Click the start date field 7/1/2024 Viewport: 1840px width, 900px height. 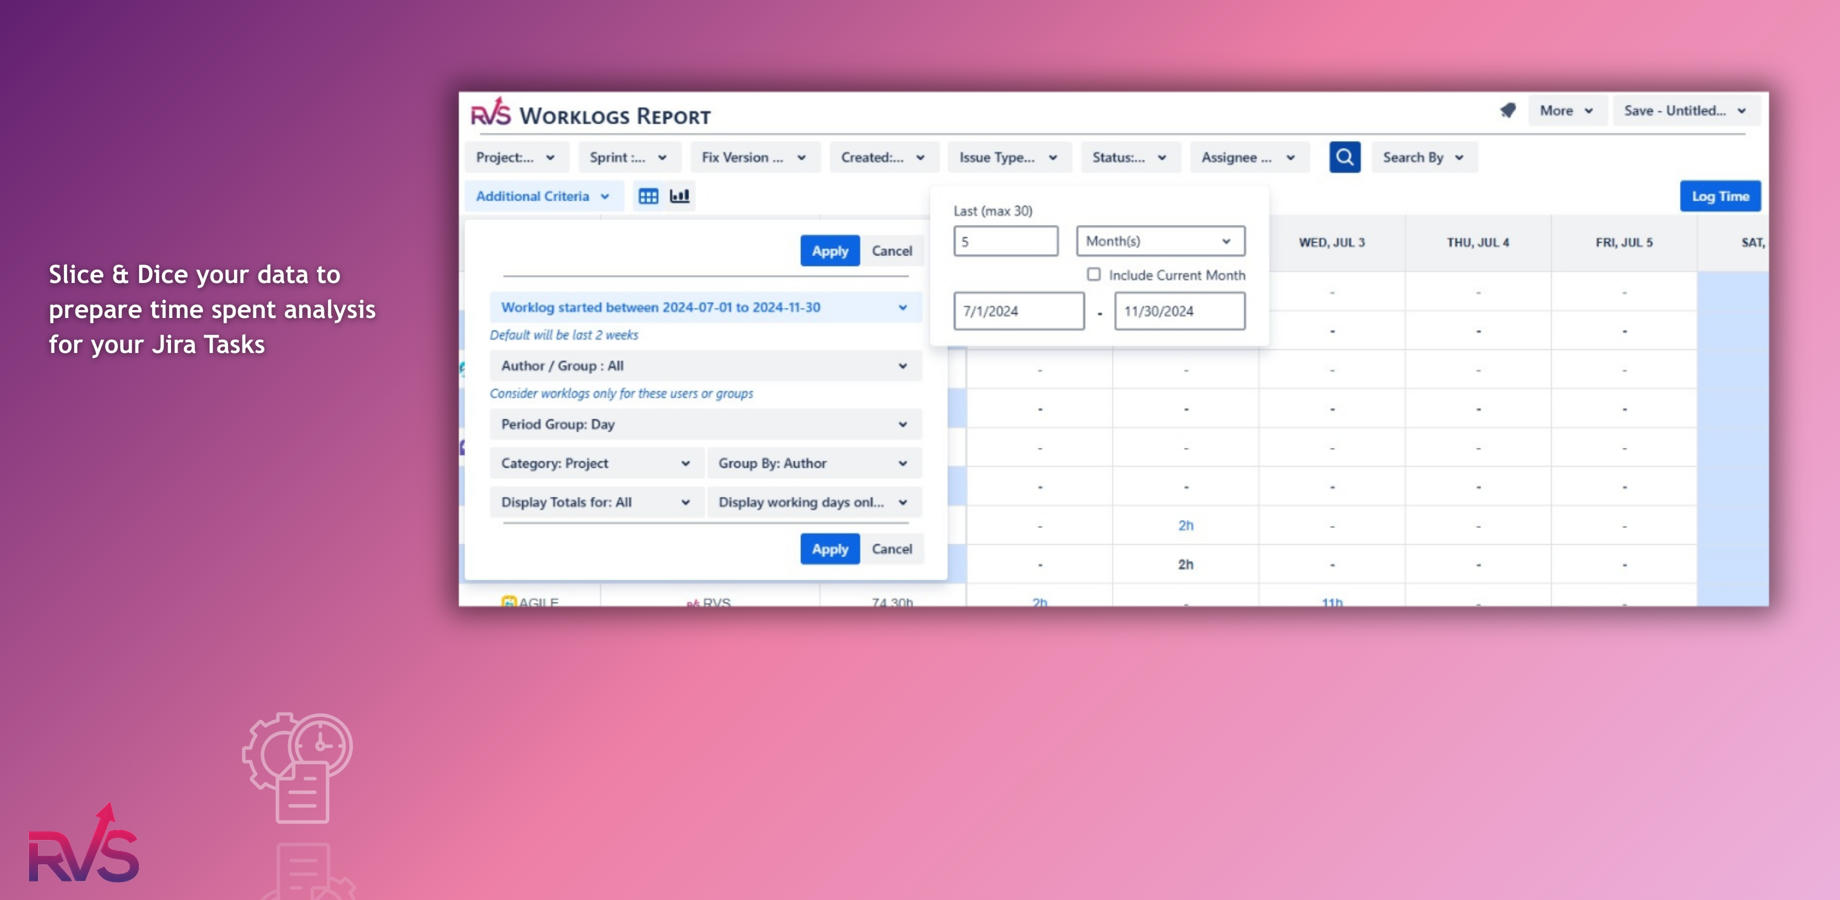click(x=1018, y=311)
